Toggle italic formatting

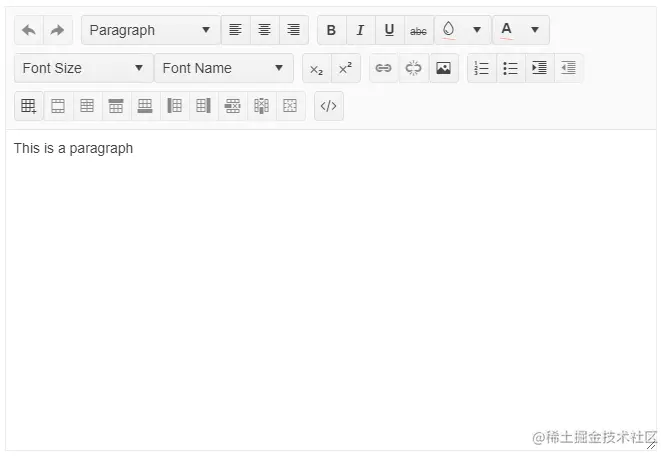(360, 30)
